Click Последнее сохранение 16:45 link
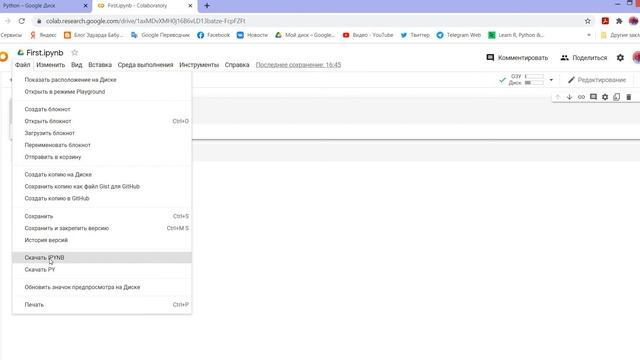 click(298, 65)
